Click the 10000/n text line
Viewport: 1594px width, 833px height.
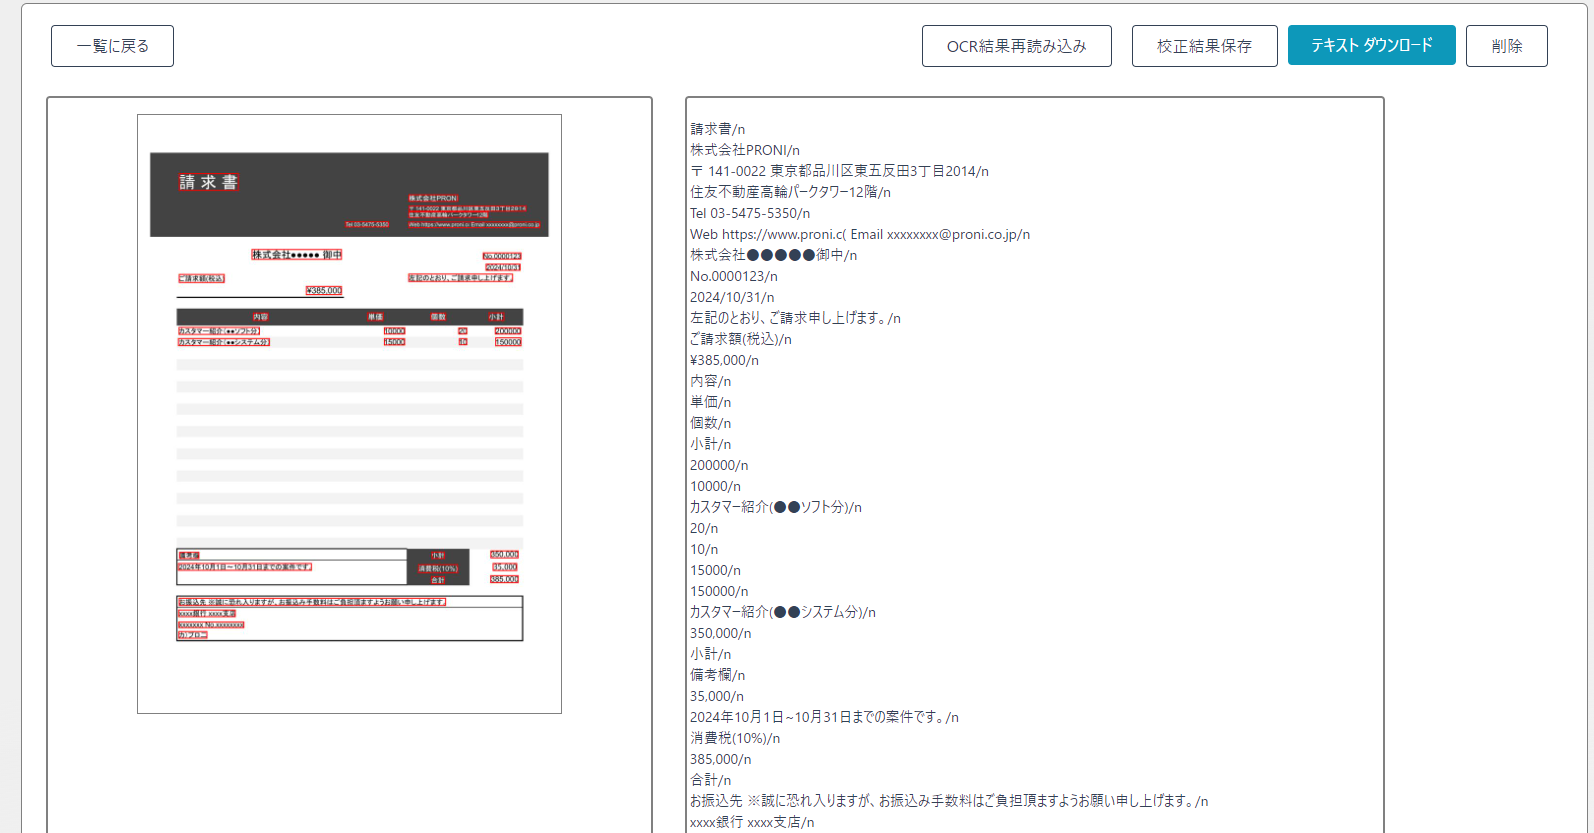(715, 486)
